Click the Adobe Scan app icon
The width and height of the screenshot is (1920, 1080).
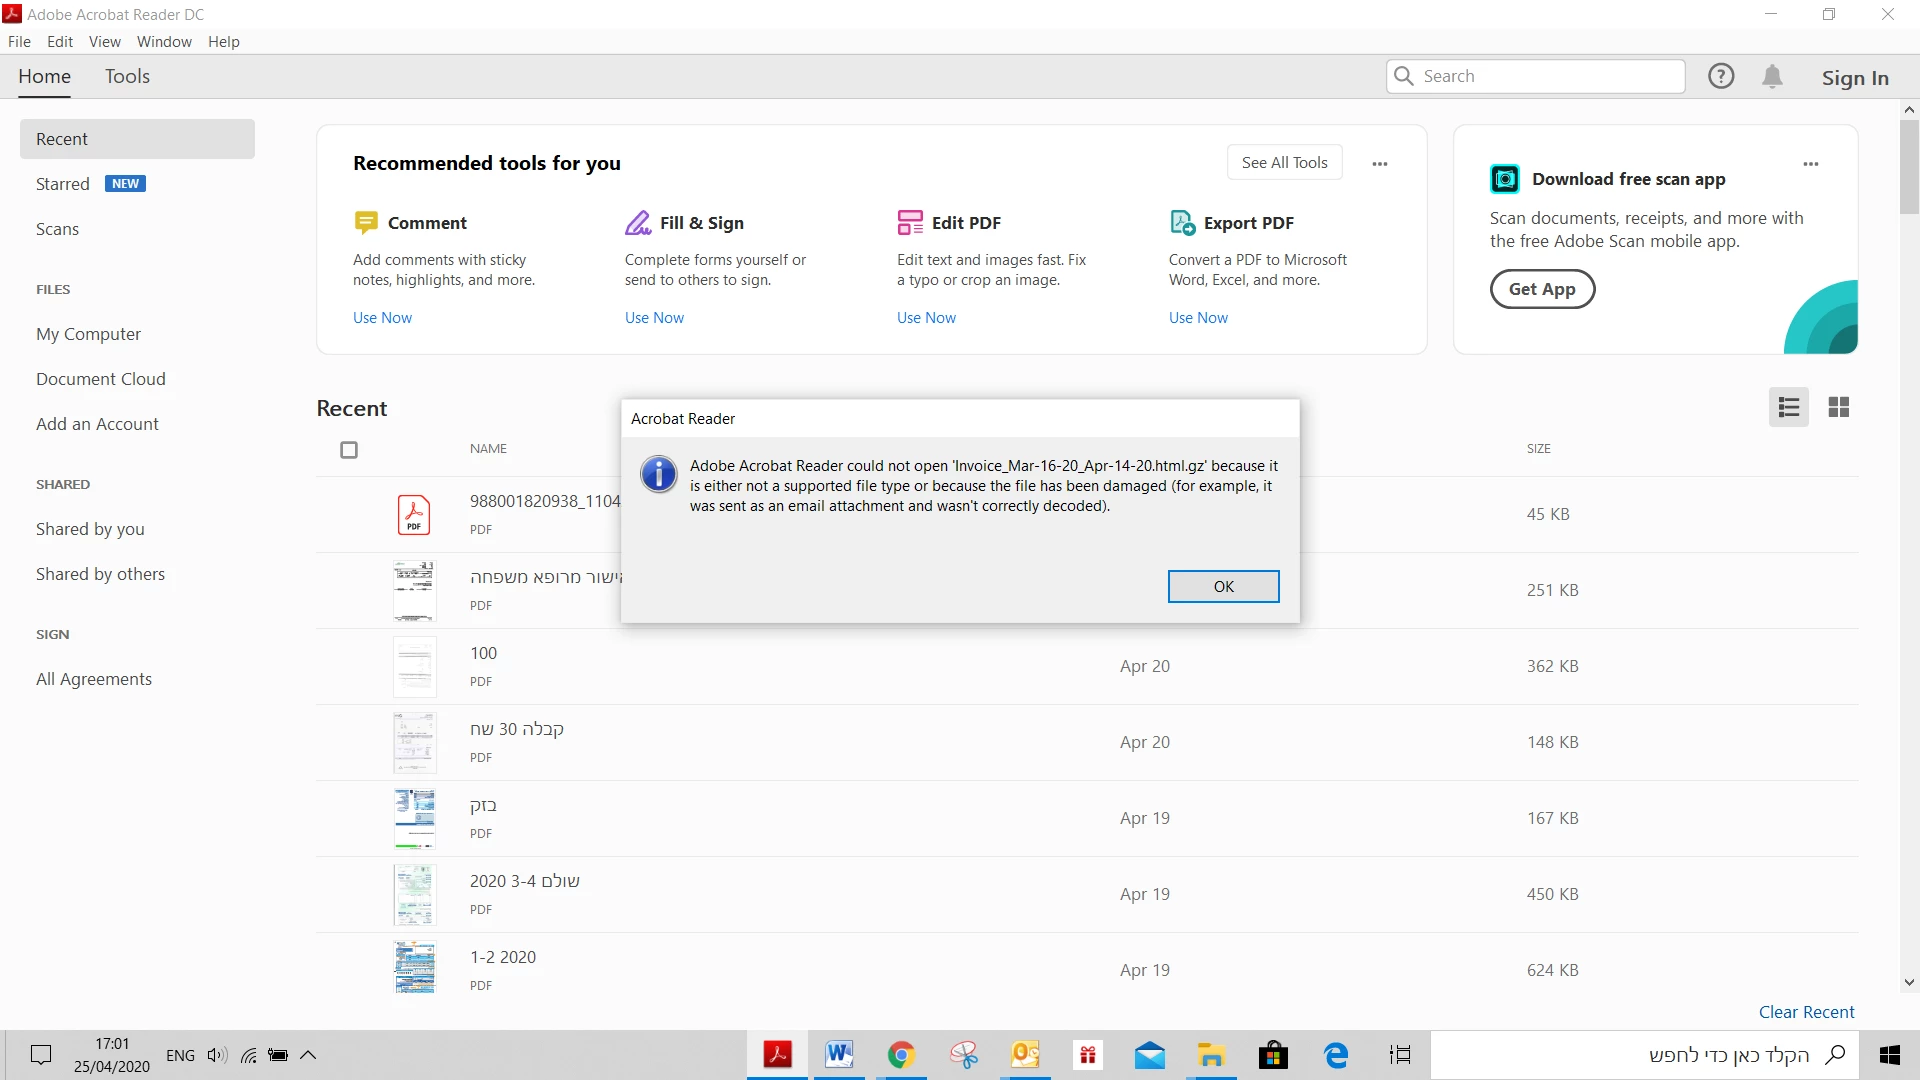[x=1505, y=179]
